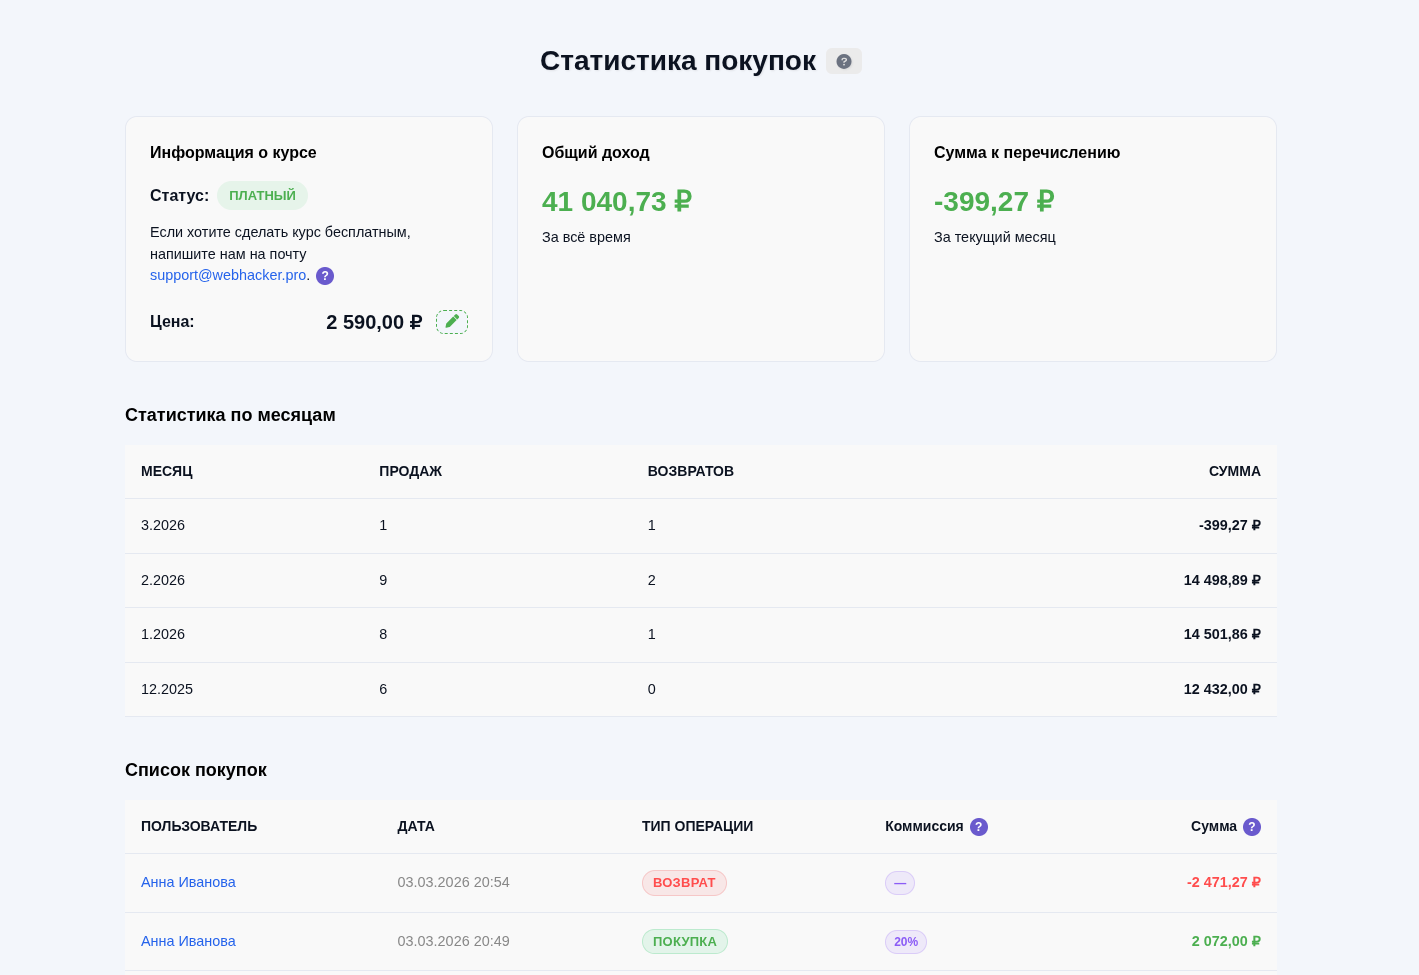Click the "20%" commission badge
The width and height of the screenshot is (1419, 975).
tap(905, 941)
